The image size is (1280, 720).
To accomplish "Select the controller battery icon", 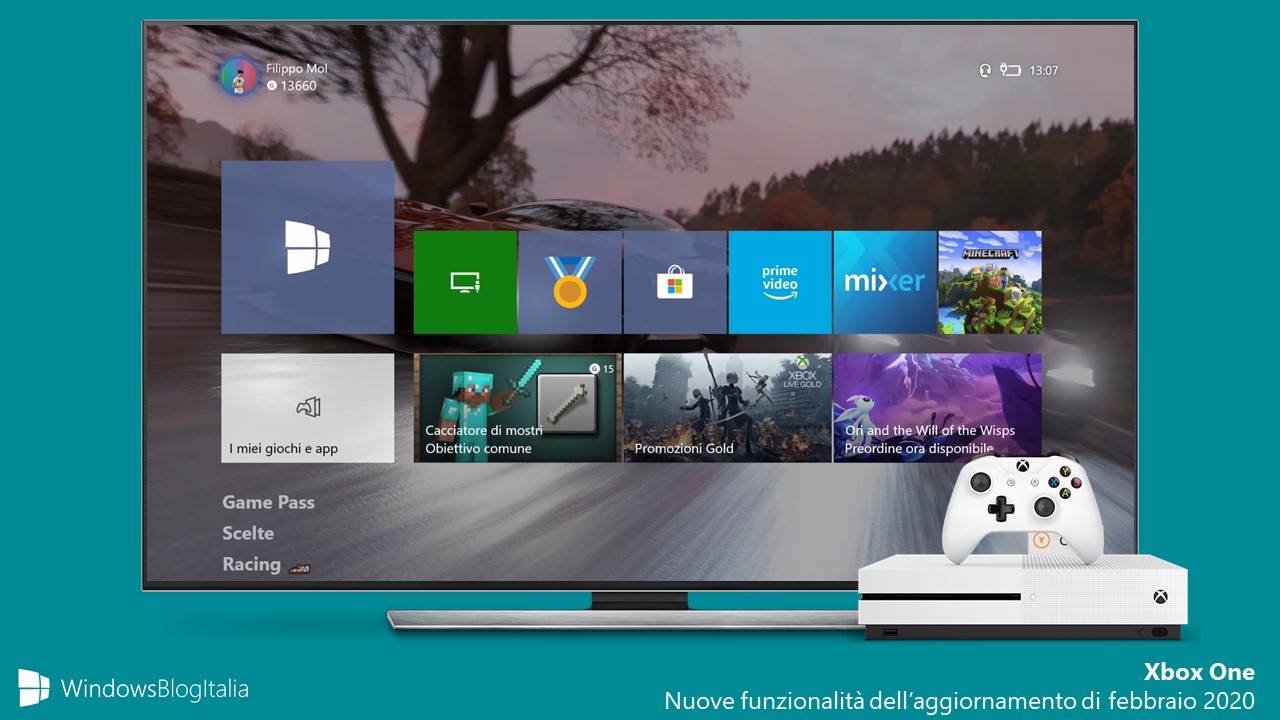I will 1010,70.
